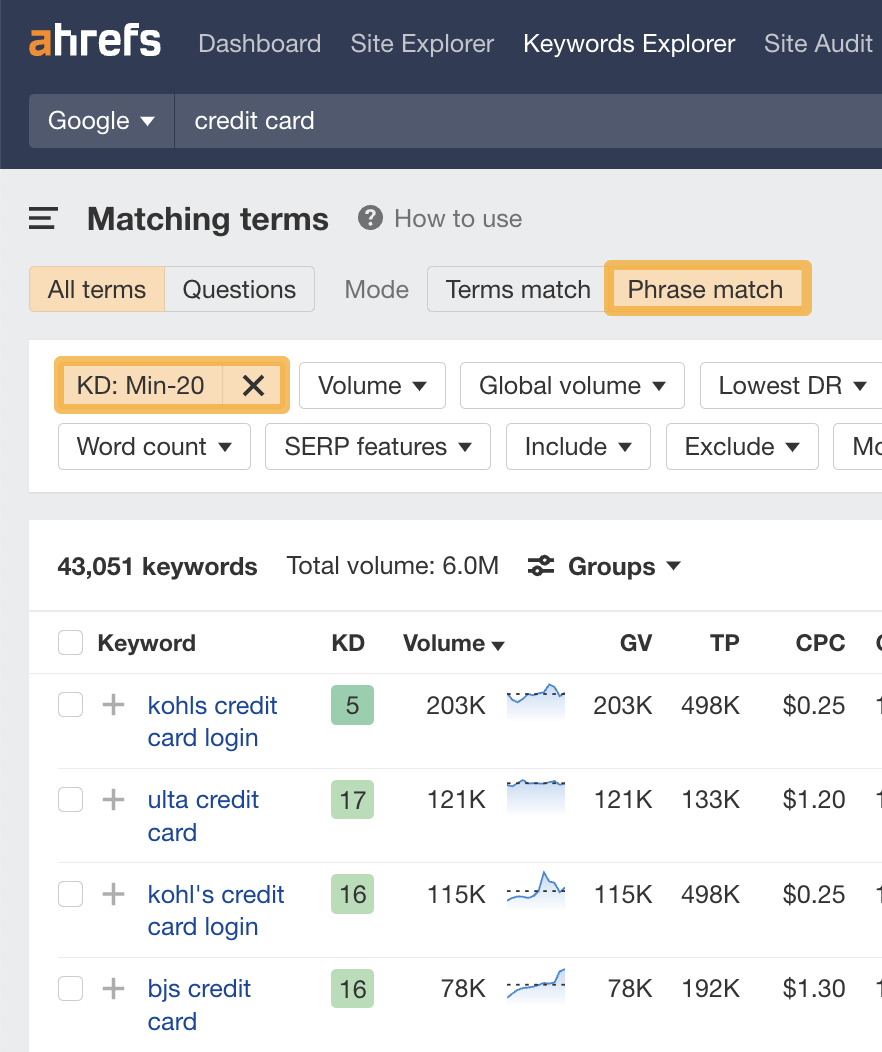Add kohls credit card login to a list

click(112, 705)
